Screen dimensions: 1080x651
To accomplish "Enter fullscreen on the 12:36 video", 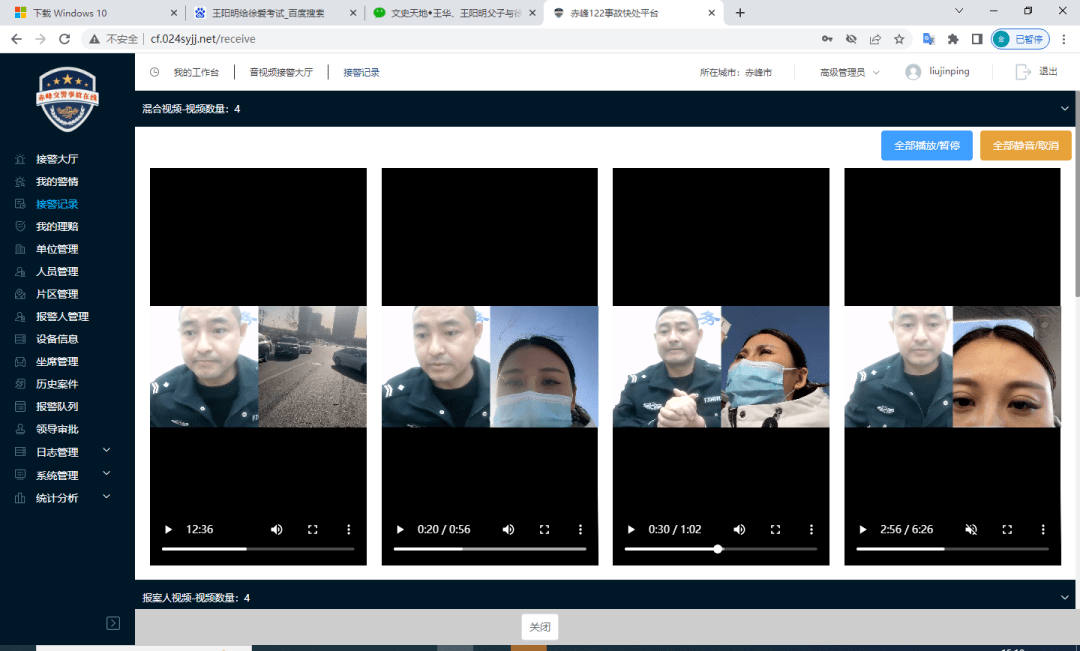I will tap(313, 530).
